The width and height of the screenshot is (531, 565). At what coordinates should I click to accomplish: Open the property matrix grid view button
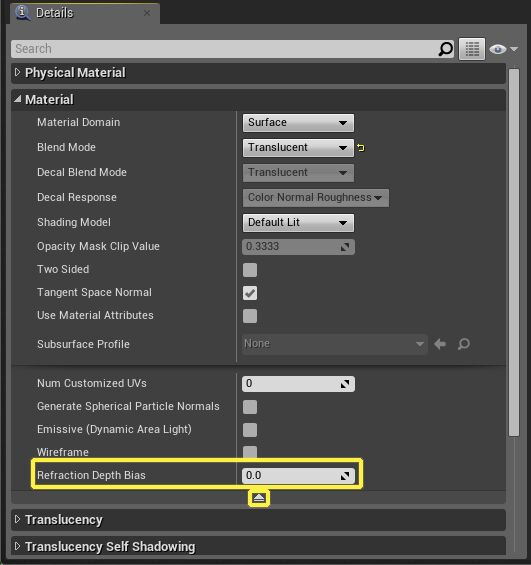472,49
